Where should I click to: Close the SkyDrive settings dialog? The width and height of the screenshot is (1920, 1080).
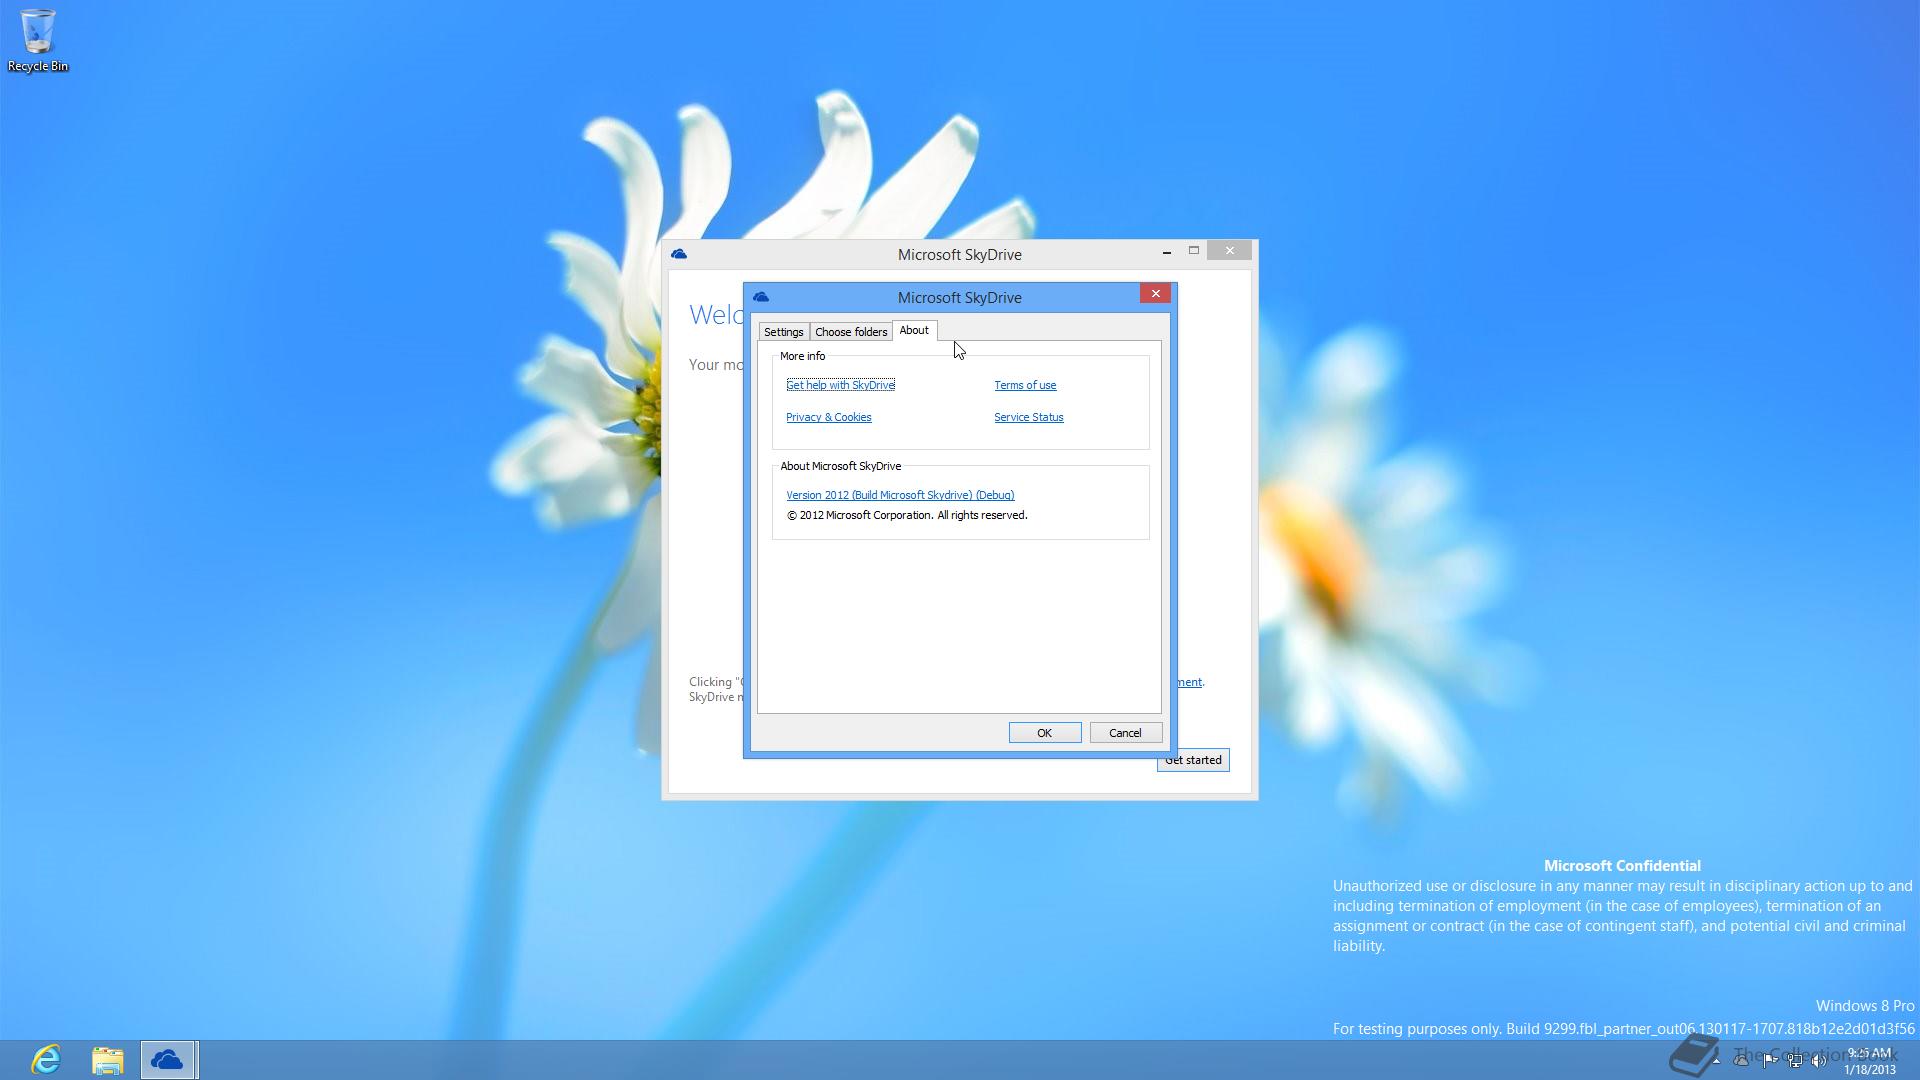pos(1155,293)
